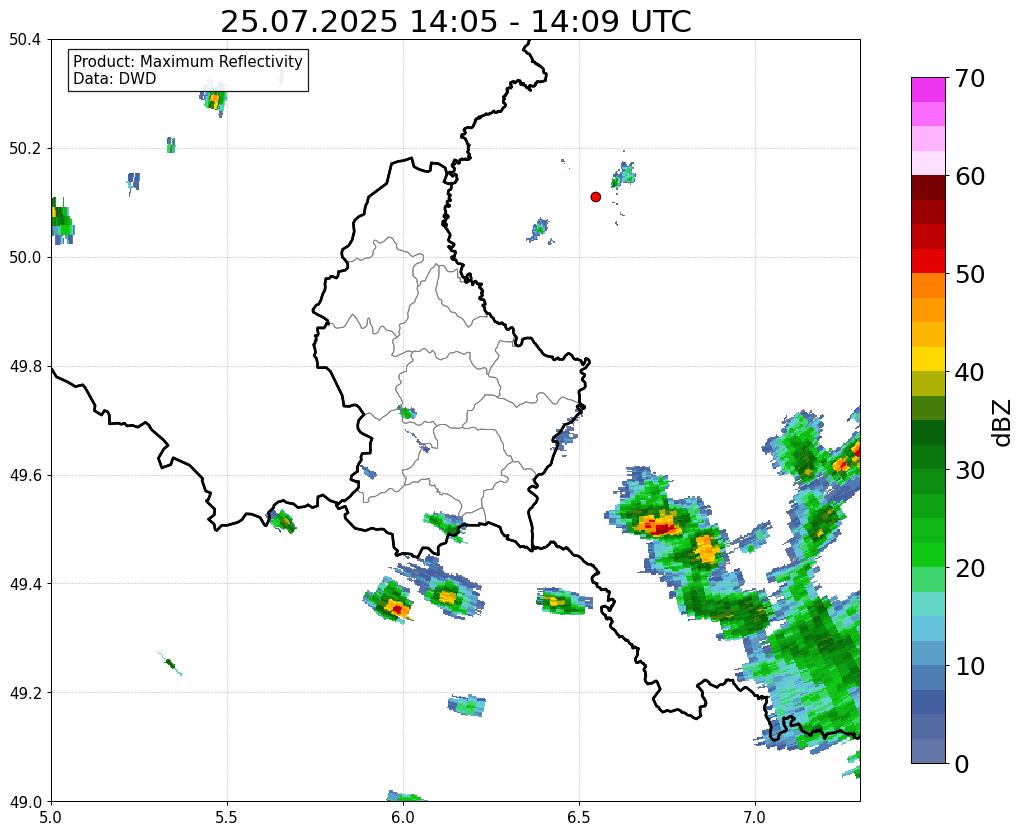Select the 'Product: Maximum Reflectivity' label
The height and width of the screenshot is (834, 1023).
(188, 61)
